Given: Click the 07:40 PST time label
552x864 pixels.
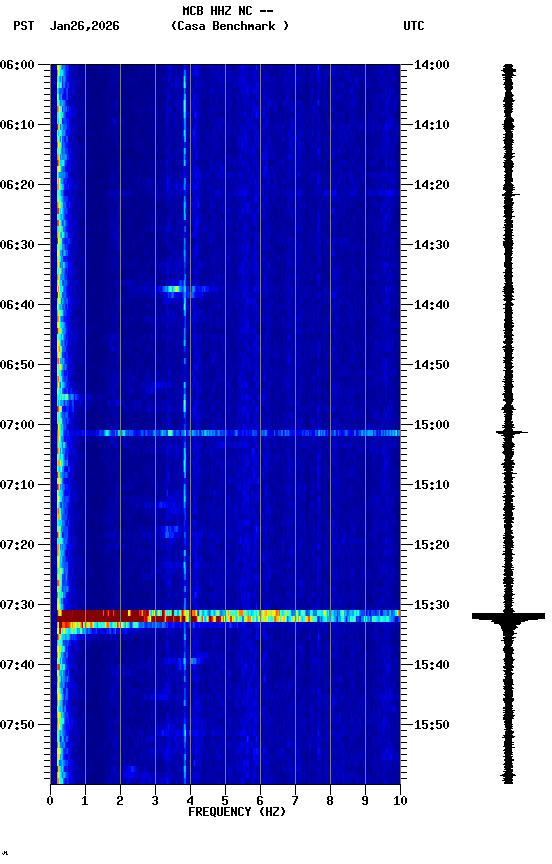Looking at the screenshot, I should pyautogui.click(x=17, y=666).
